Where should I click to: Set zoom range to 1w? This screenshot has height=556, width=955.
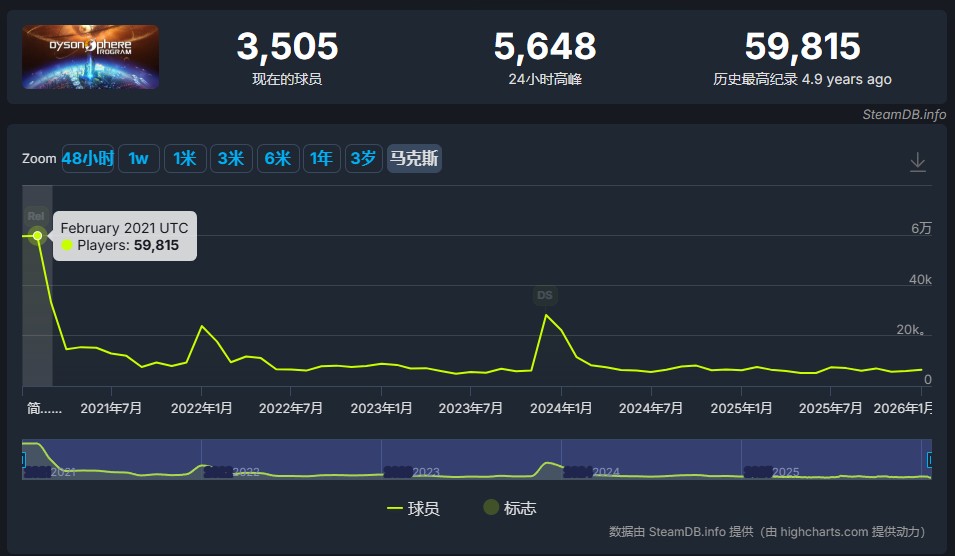138,158
